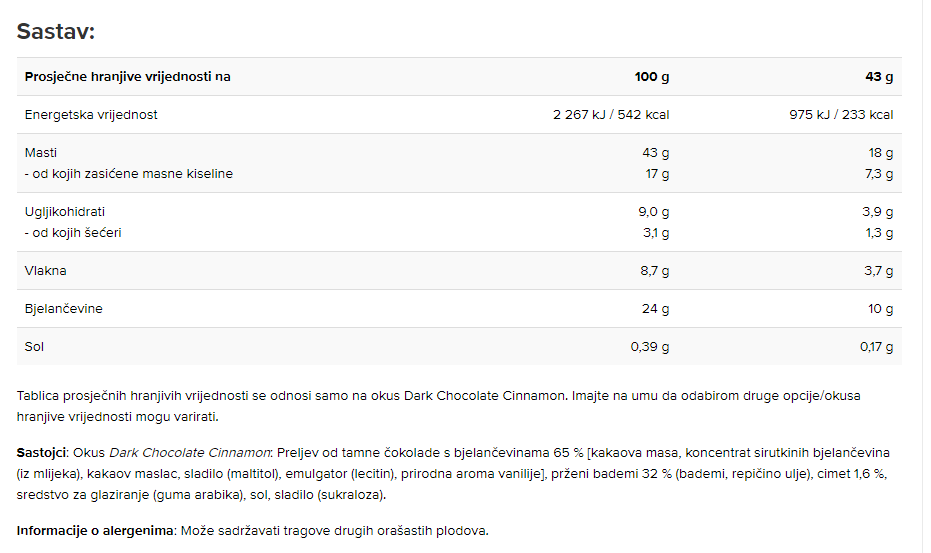Click the Prosječne hranjive vrijednosti na header
The height and width of the screenshot is (553, 931).
[x=128, y=77]
